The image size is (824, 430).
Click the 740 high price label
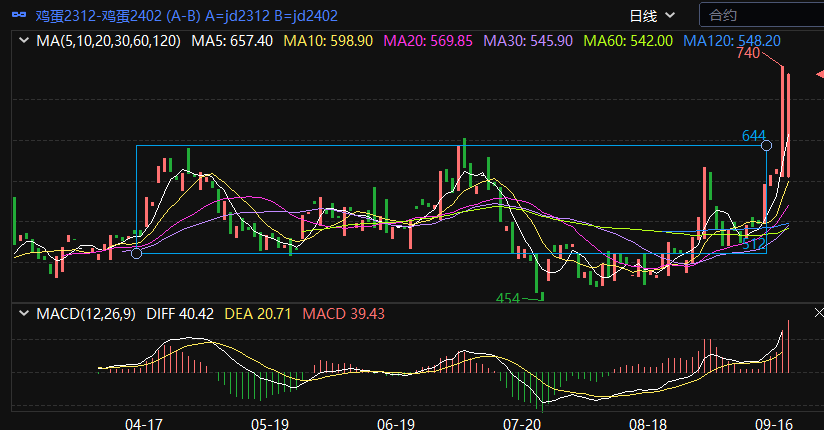click(x=748, y=53)
